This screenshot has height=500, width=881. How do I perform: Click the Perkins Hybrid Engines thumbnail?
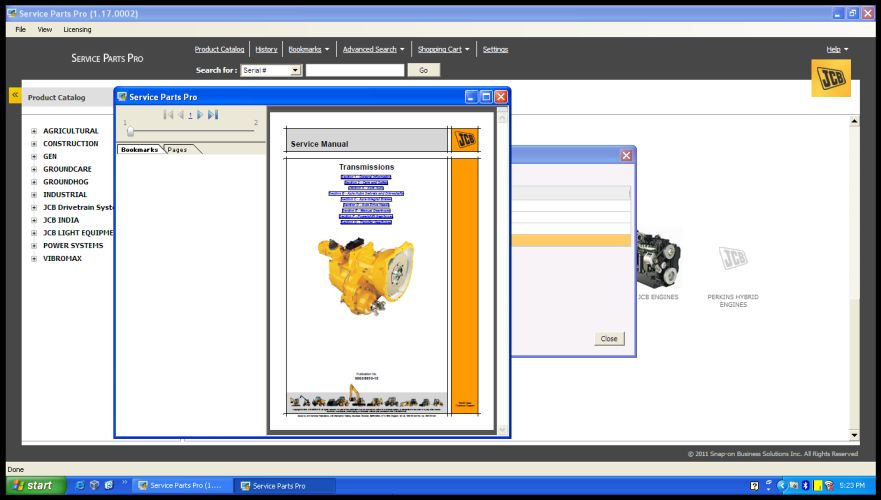[733, 258]
